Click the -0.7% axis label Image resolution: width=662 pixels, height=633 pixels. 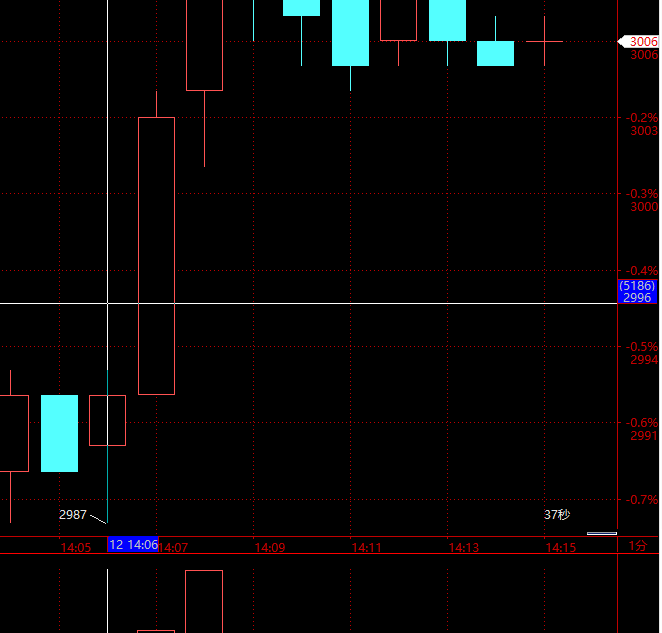click(x=642, y=500)
